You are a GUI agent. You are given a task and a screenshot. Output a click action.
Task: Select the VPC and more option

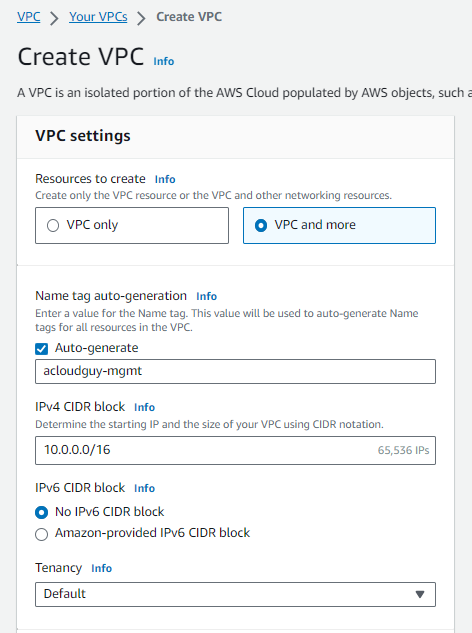[x=339, y=225]
